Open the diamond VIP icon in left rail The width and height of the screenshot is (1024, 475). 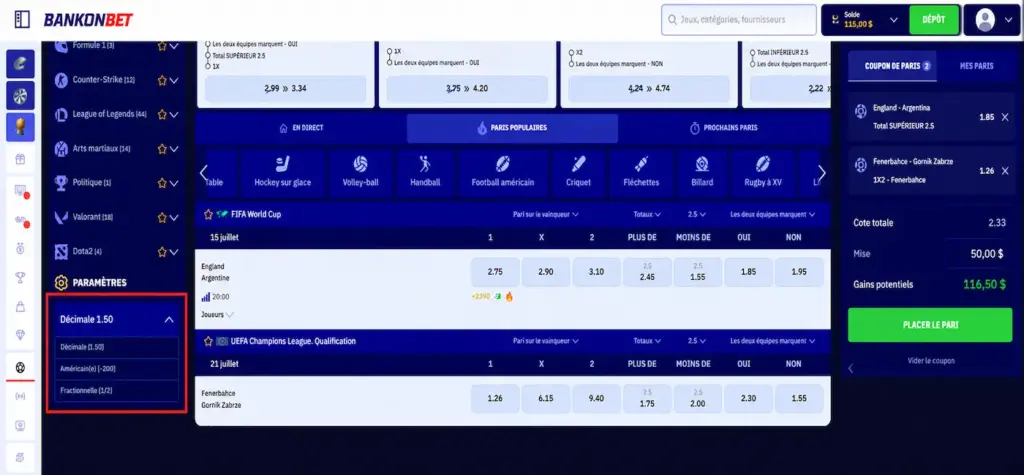20,335
